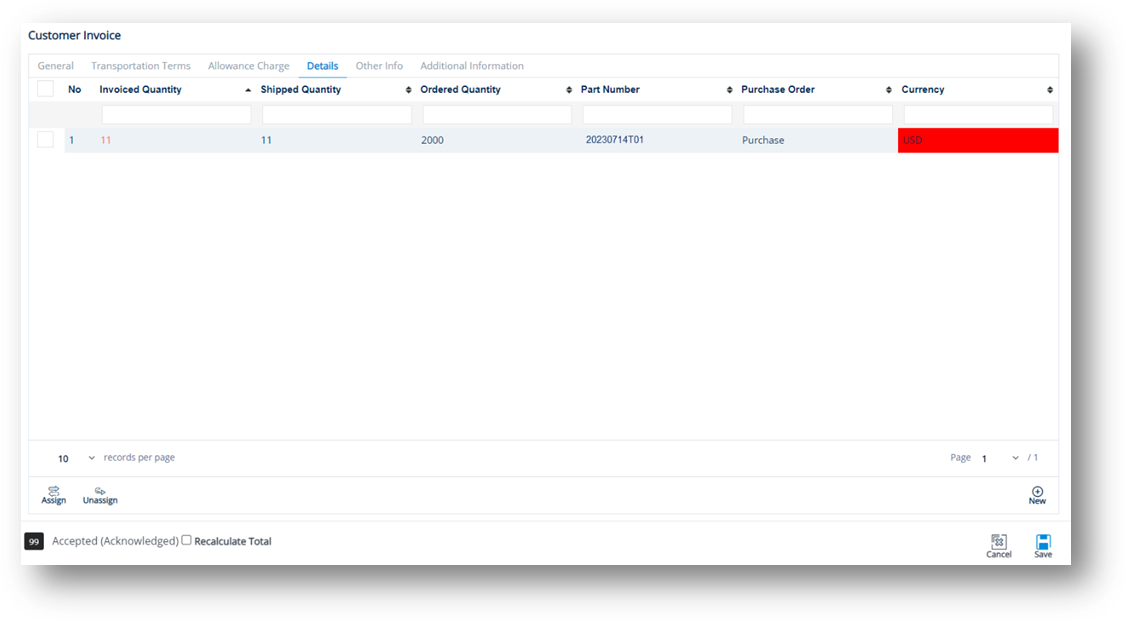Sort by Invoiced Quantity arrow
Viewport: 1126px width, 620px height.
coord(248,90)
